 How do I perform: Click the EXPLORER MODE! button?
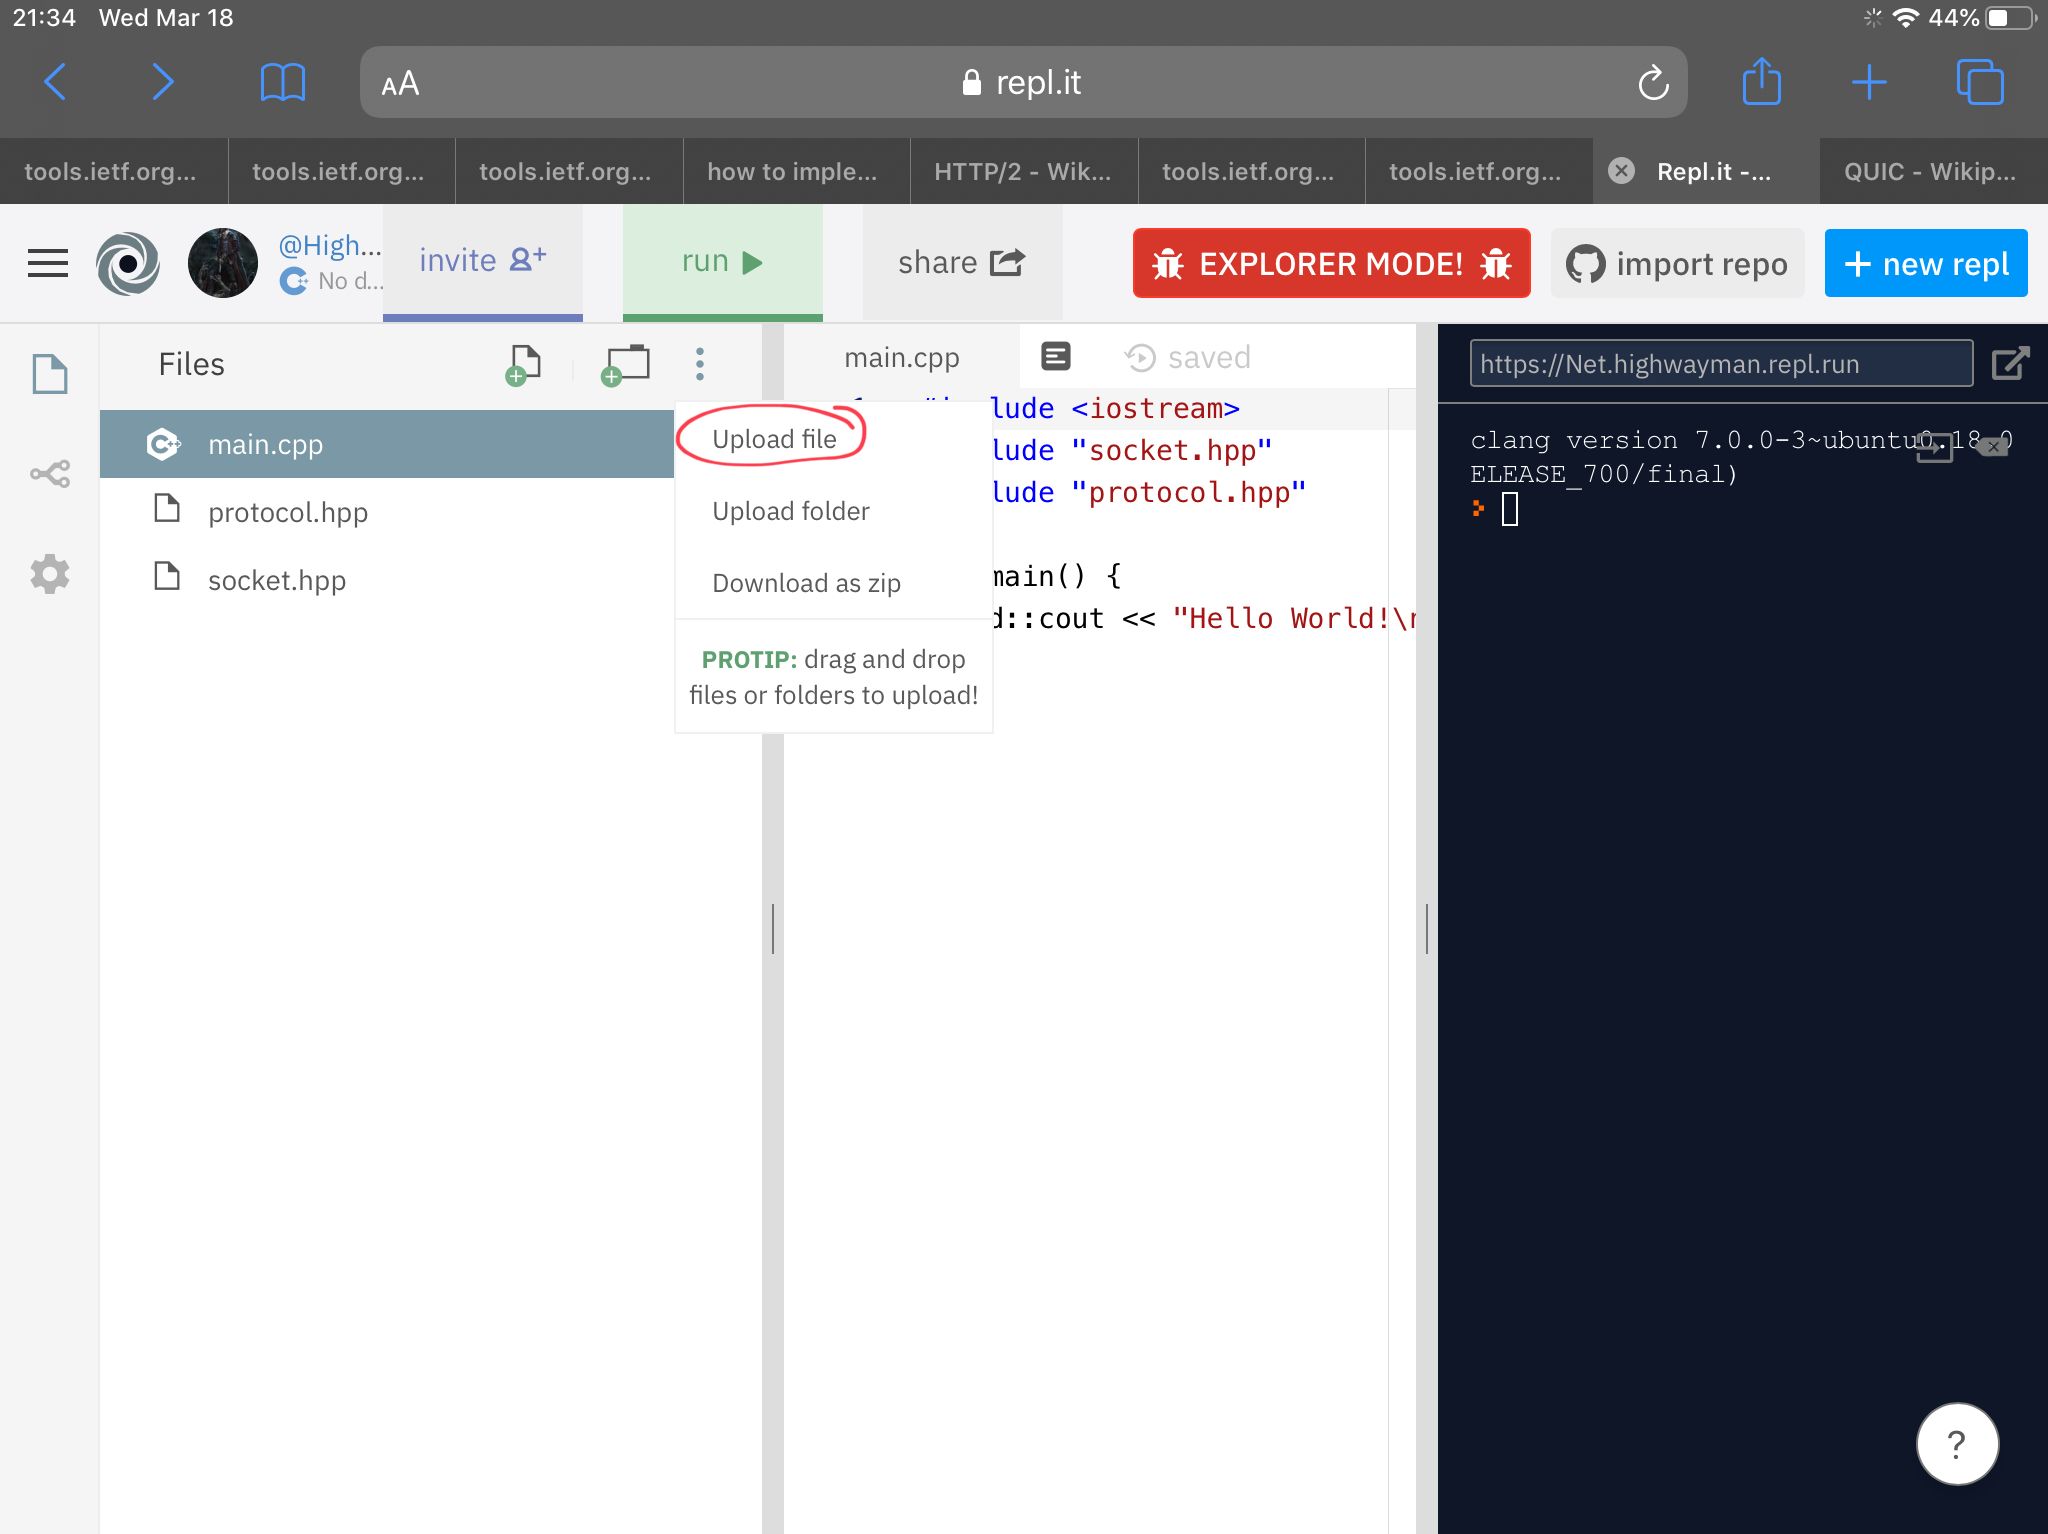click(x=1331, y=264)
